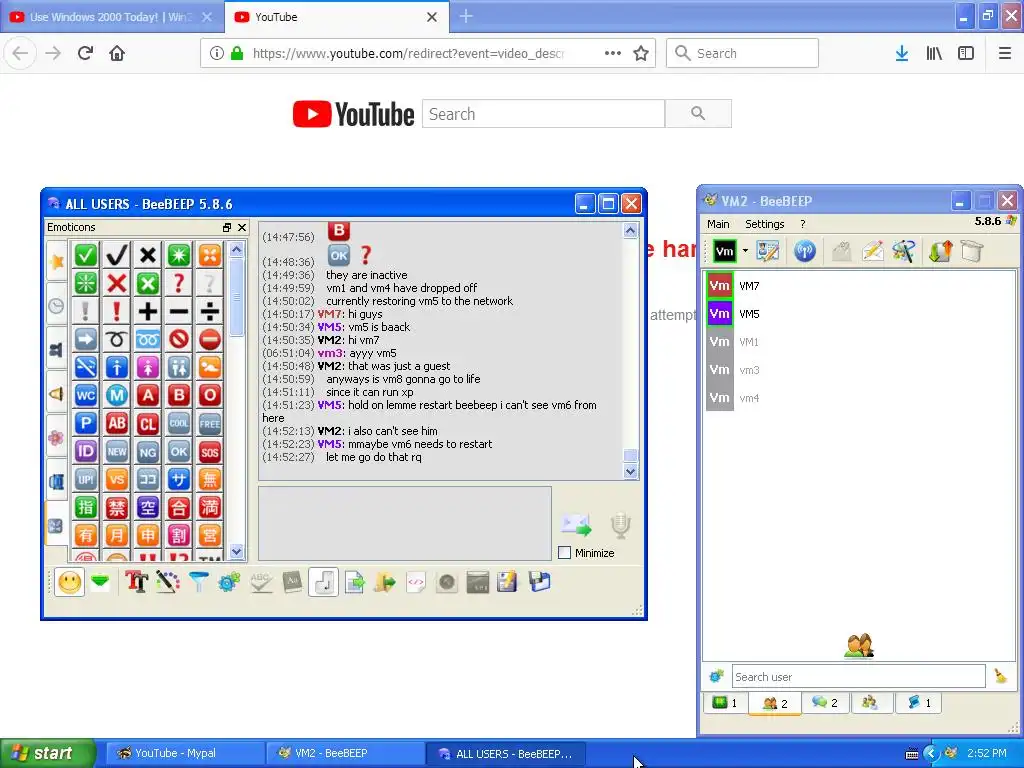
Task: Enable the Minimize checkbox
Action: coord(565,552)
